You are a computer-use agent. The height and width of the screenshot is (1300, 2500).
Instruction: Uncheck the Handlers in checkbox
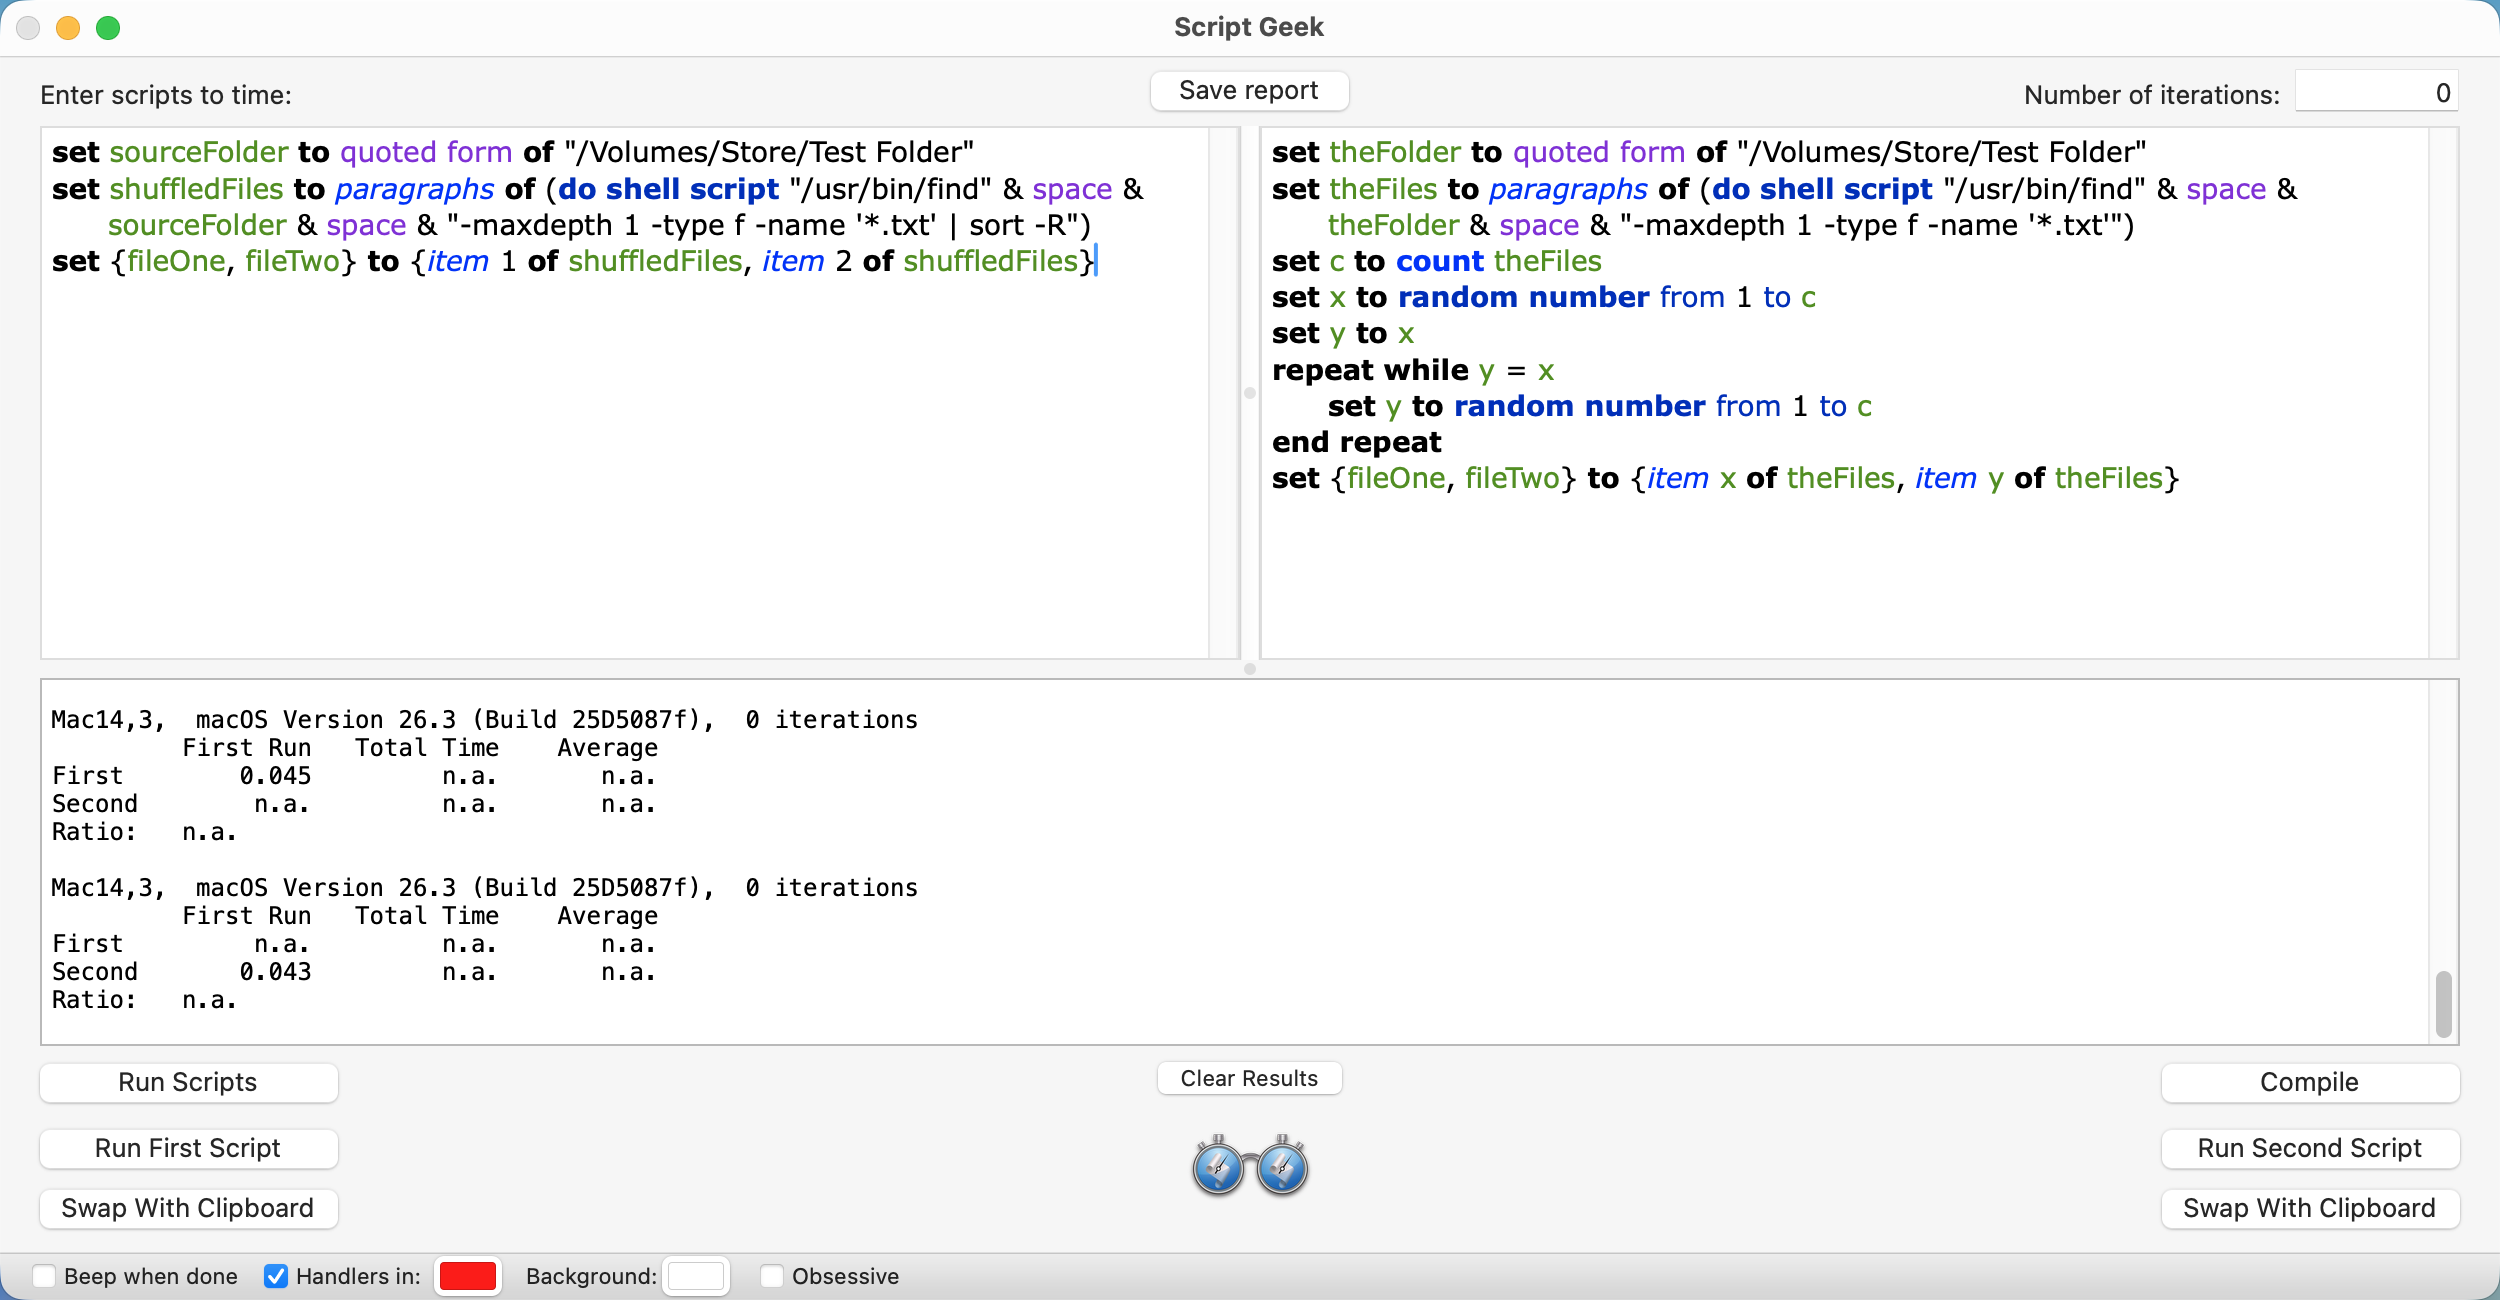click(x=276, y=1276)
